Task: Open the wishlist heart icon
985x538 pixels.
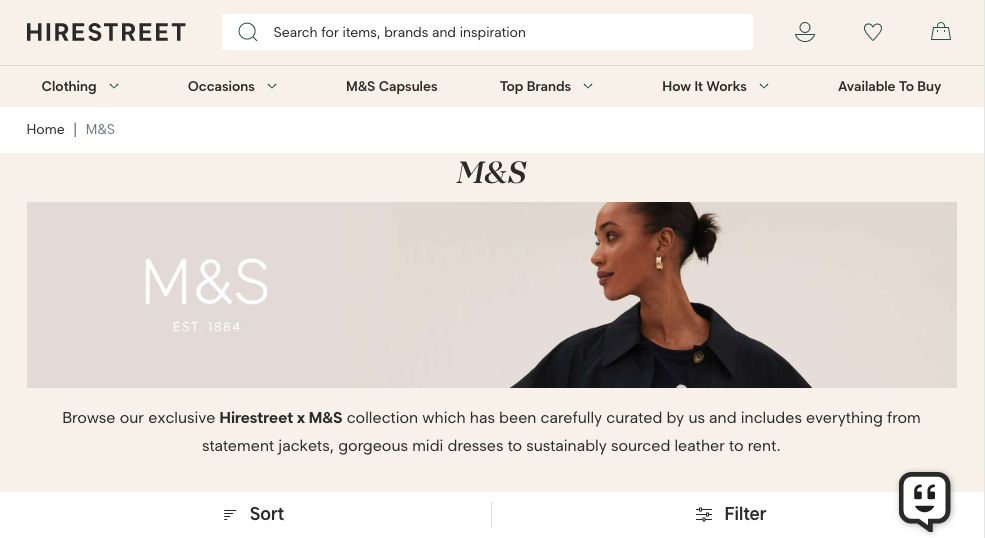Action: 873,32
